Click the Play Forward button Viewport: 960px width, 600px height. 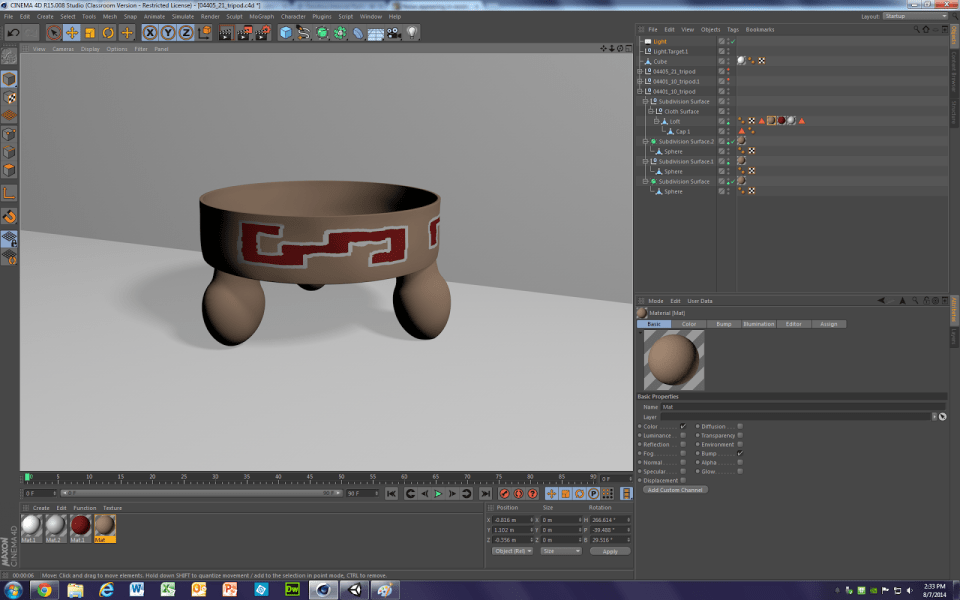click(438, 493)
